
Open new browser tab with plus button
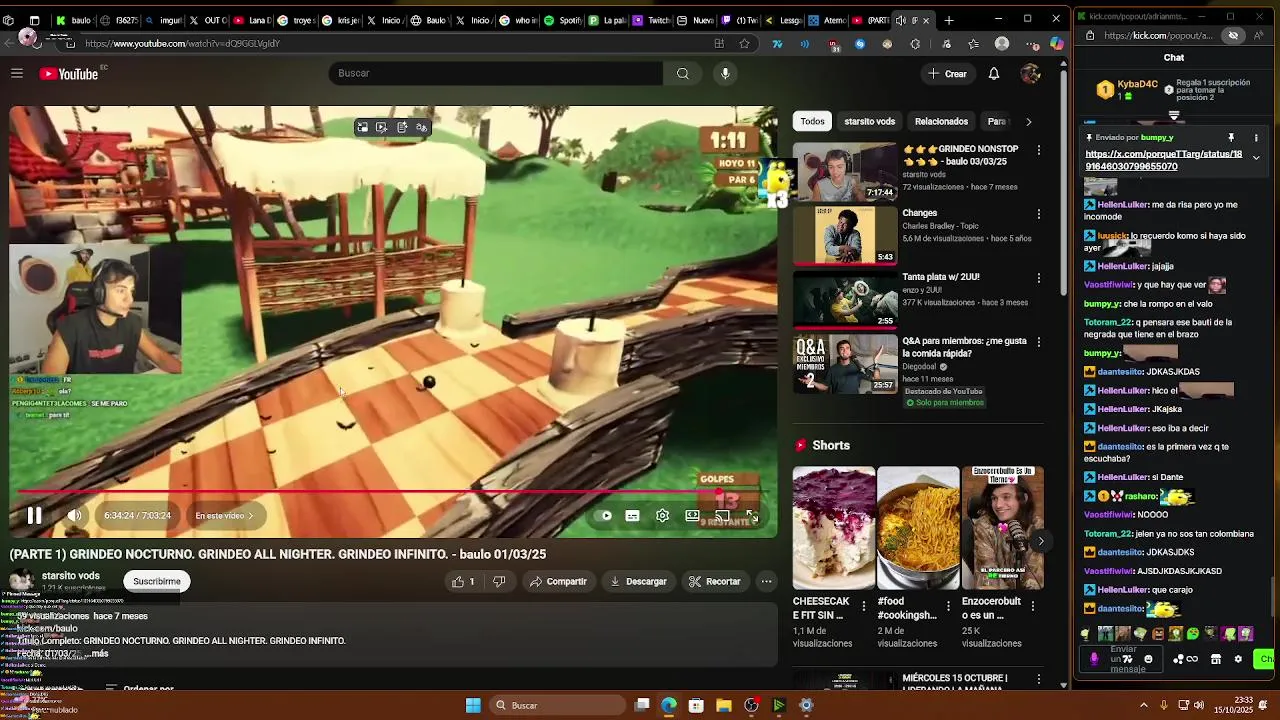tap(949, 20)
